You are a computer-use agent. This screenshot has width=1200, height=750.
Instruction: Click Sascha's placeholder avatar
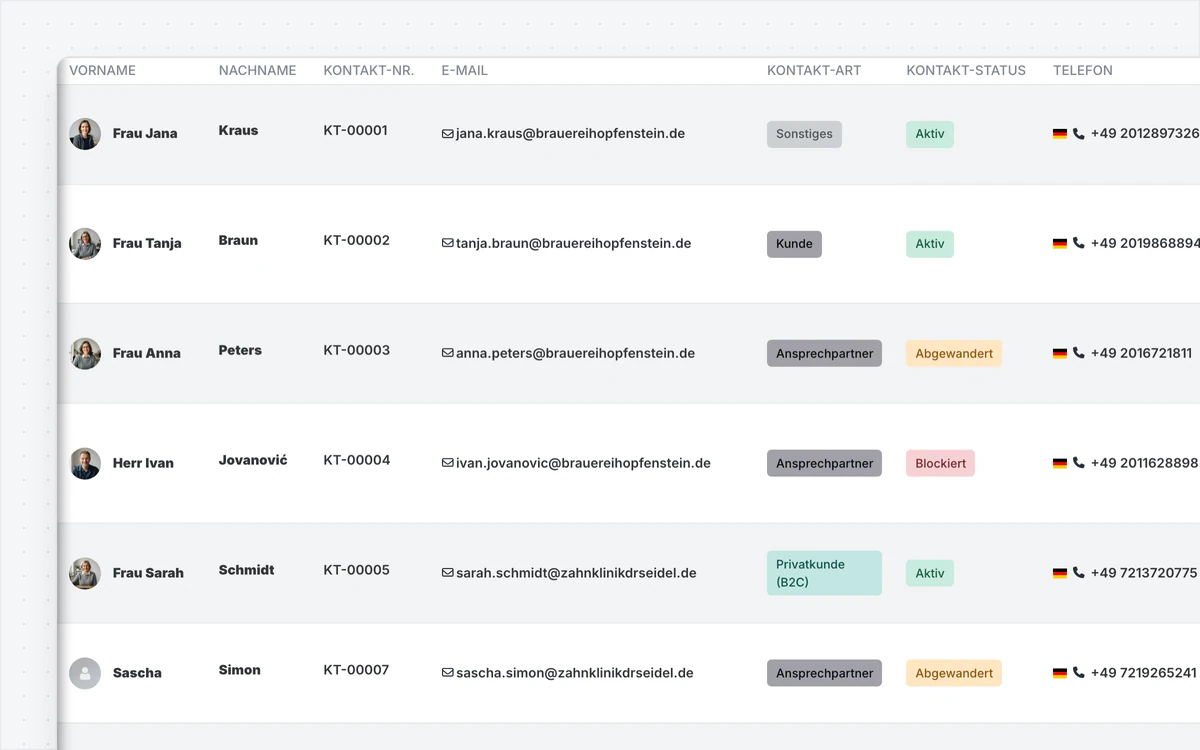point(85,674)
